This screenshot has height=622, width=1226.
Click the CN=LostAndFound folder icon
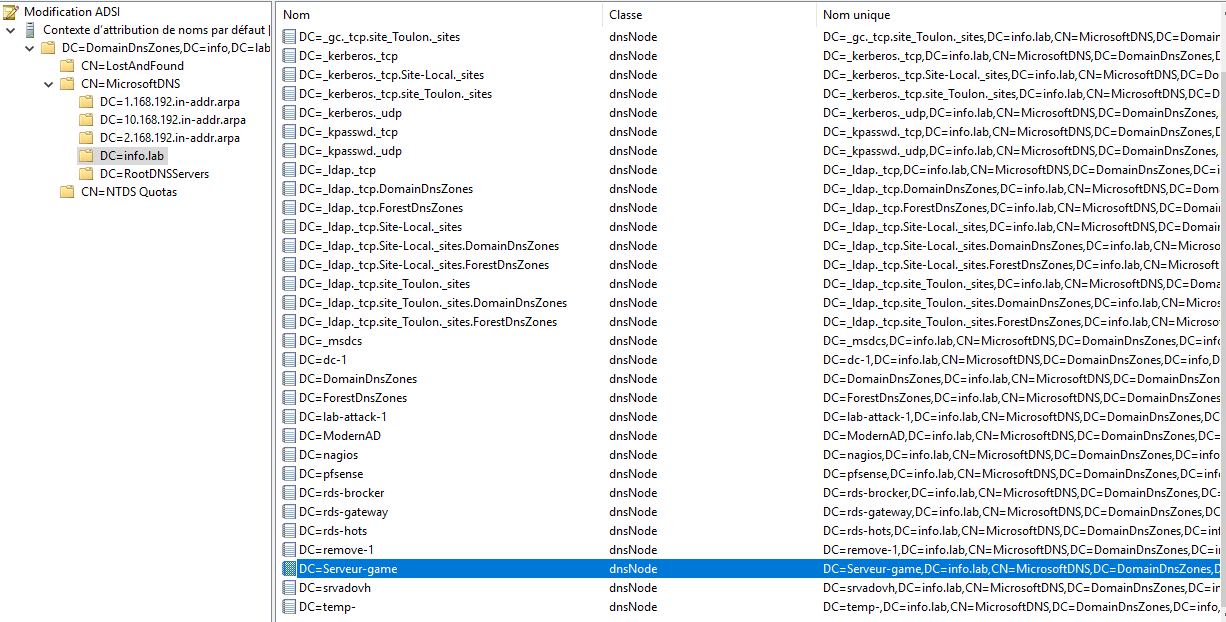point(67,66)
